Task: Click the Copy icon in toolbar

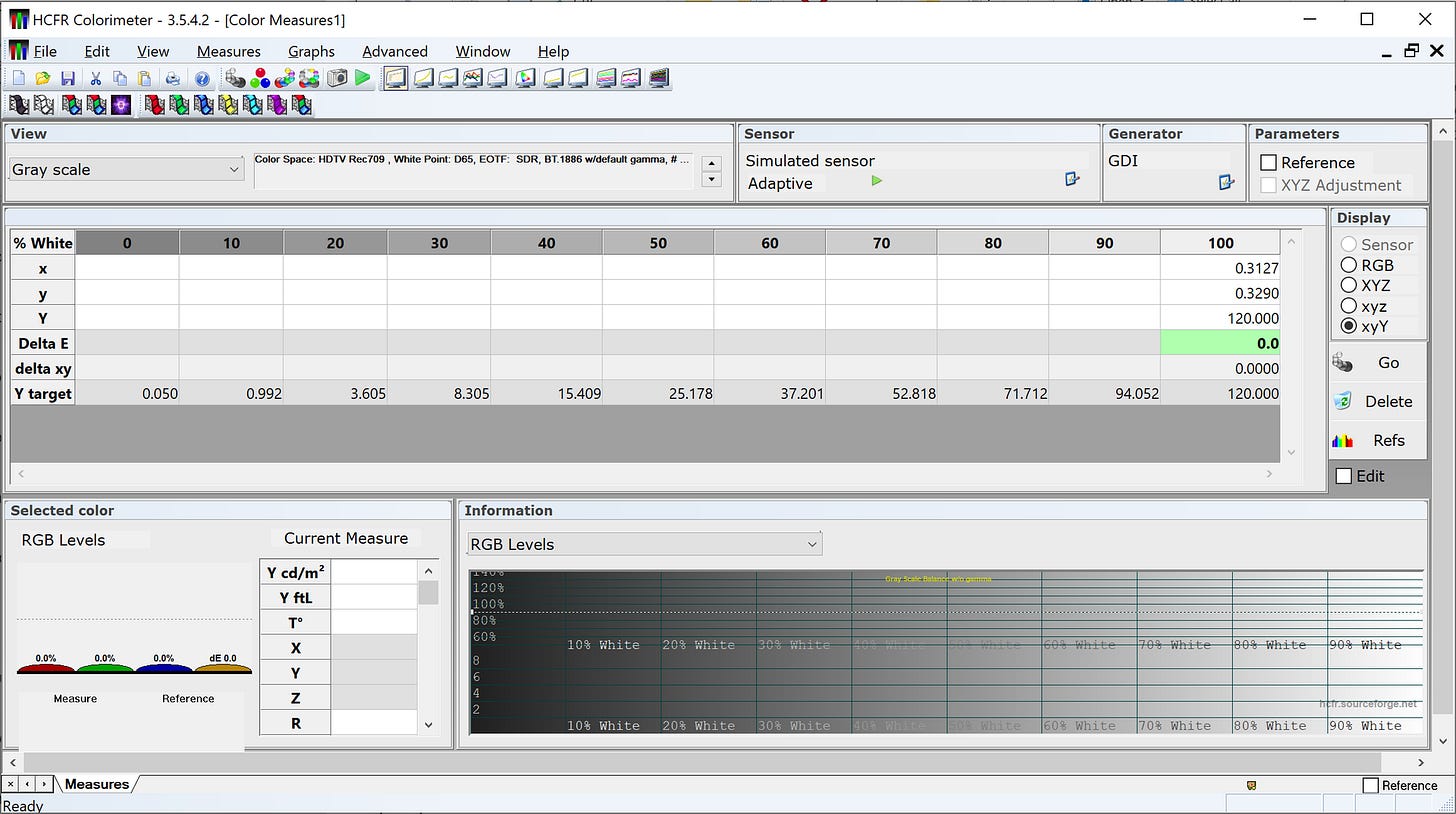Action: pyautogui.click(x=120, y=78)
